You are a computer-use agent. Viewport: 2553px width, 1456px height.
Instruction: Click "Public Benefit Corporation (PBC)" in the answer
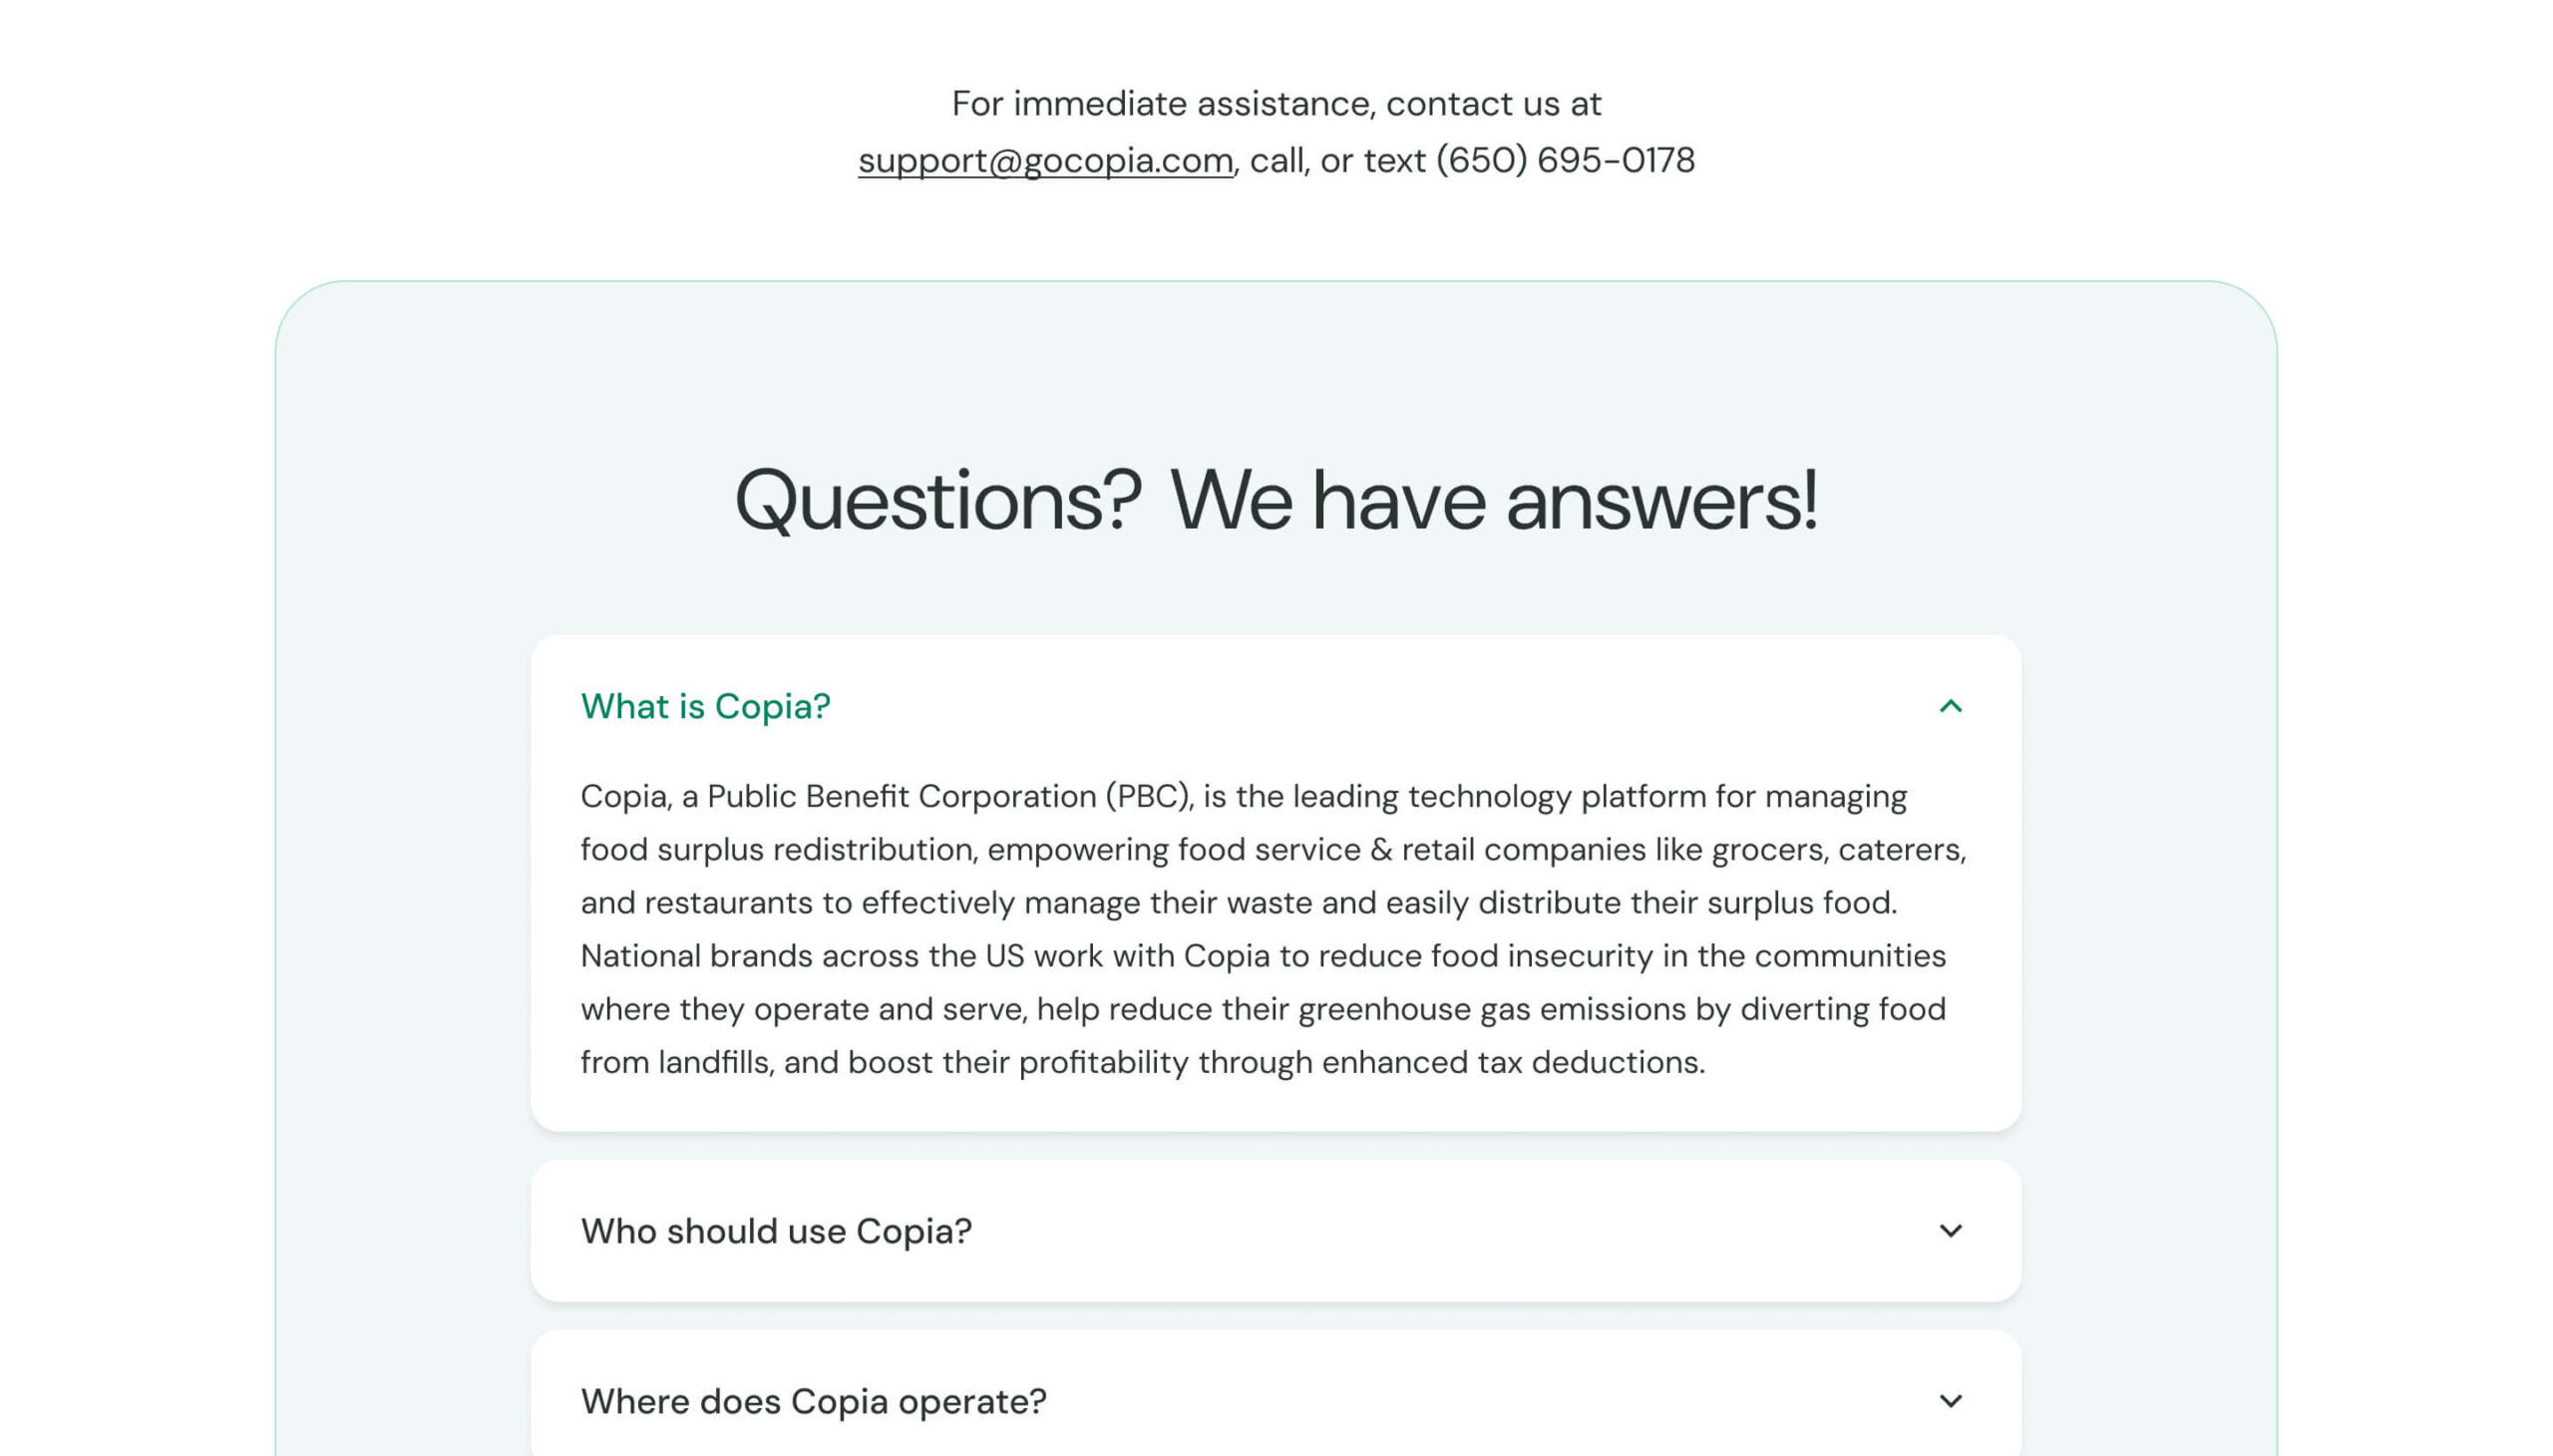coord(950,796)
